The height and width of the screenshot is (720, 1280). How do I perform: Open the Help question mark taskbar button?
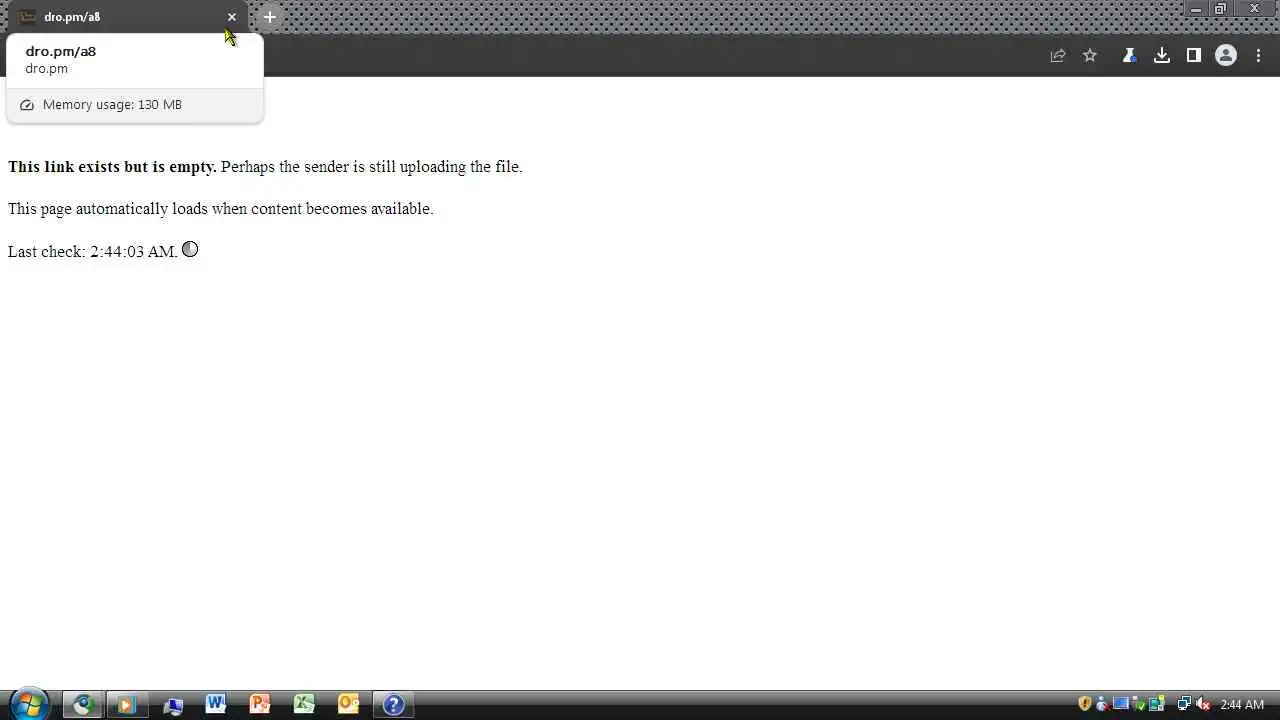point(393,705)
